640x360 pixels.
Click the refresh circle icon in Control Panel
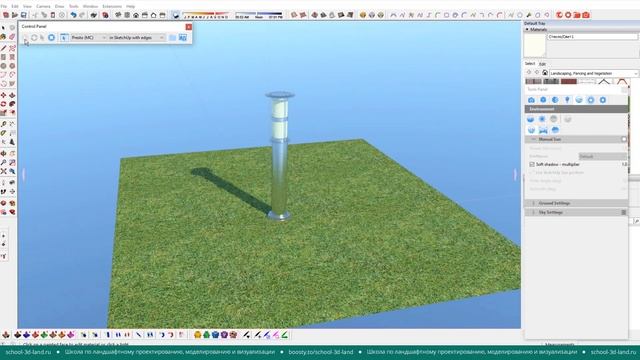tap(34, 38)
